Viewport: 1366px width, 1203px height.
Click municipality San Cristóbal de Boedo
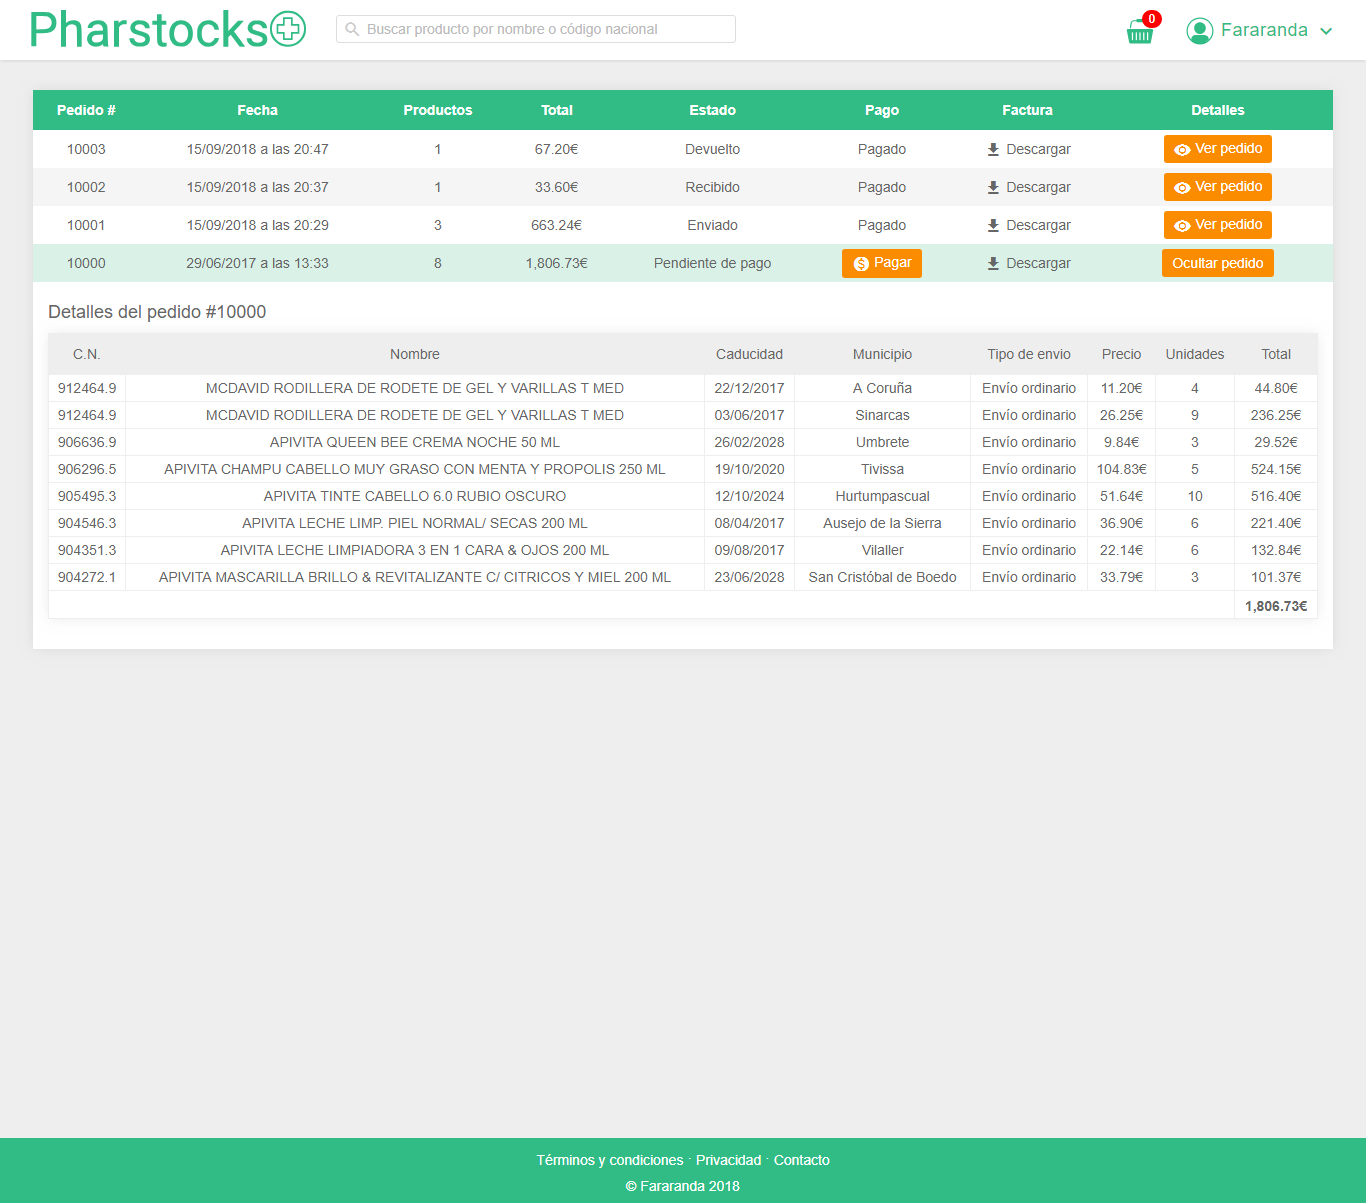[883, 577]
